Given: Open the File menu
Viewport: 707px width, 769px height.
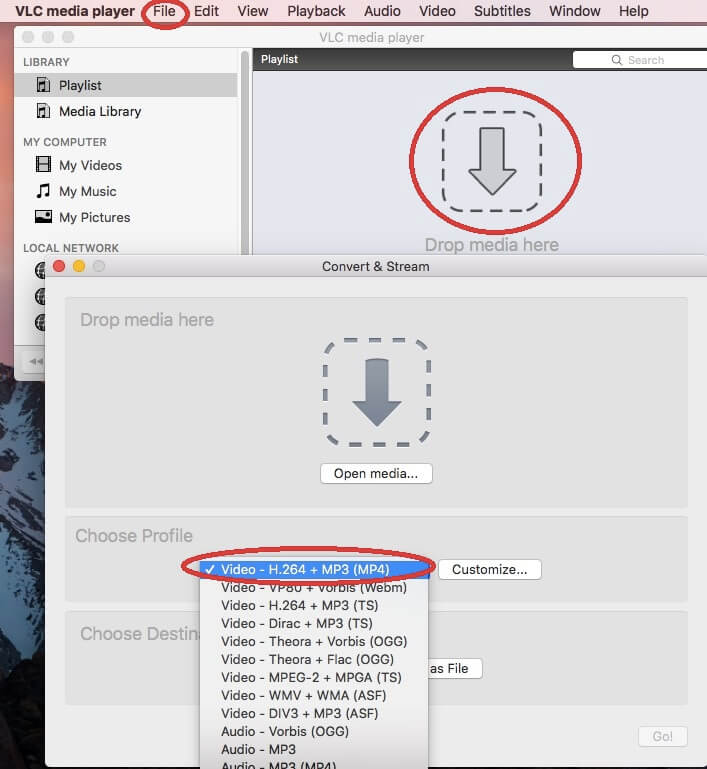Looking at the screenshot, I should [x=164, y=11].
